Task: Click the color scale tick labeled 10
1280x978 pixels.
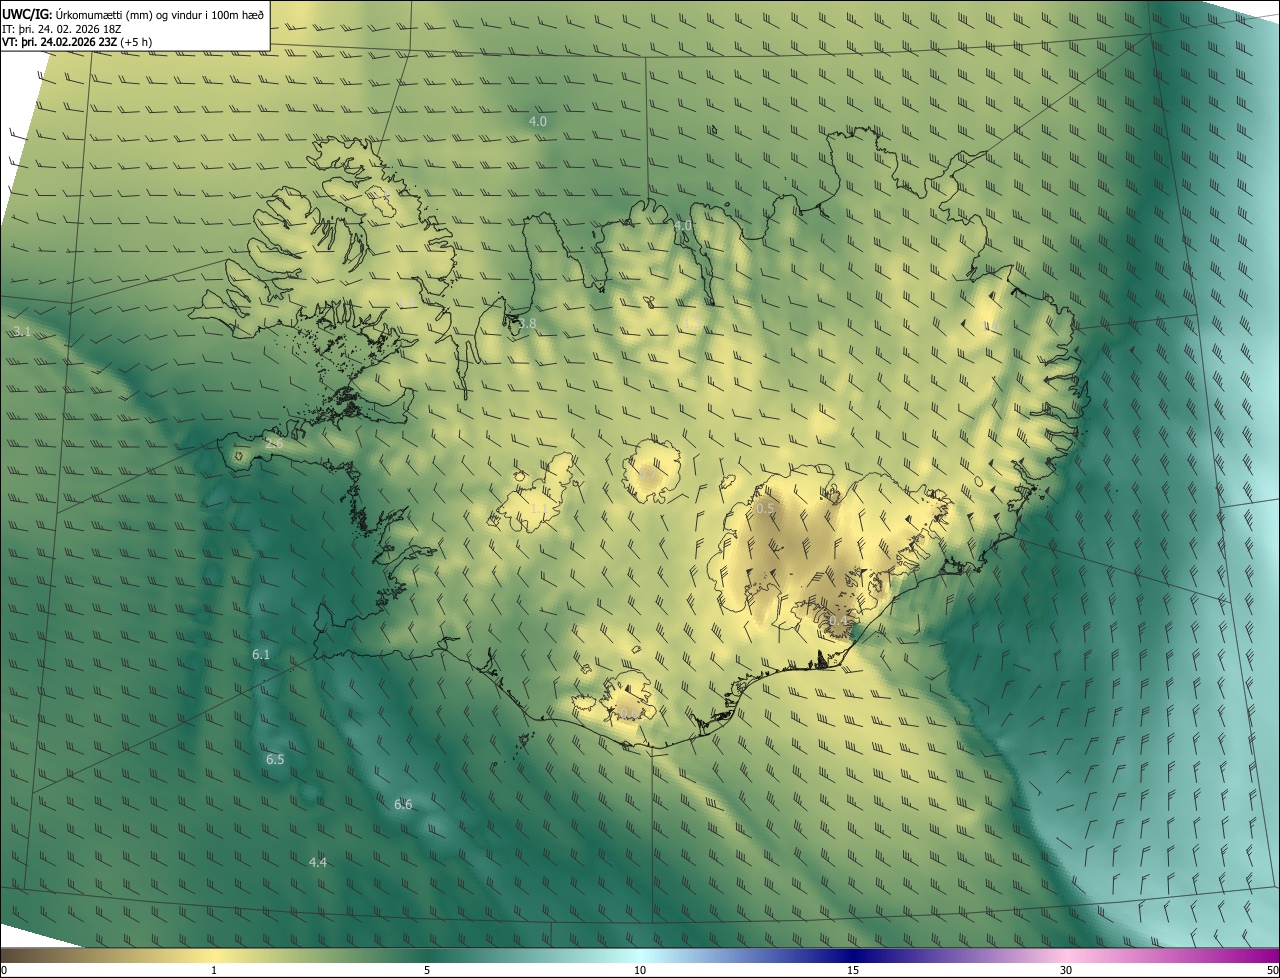Action: [640, 970]
